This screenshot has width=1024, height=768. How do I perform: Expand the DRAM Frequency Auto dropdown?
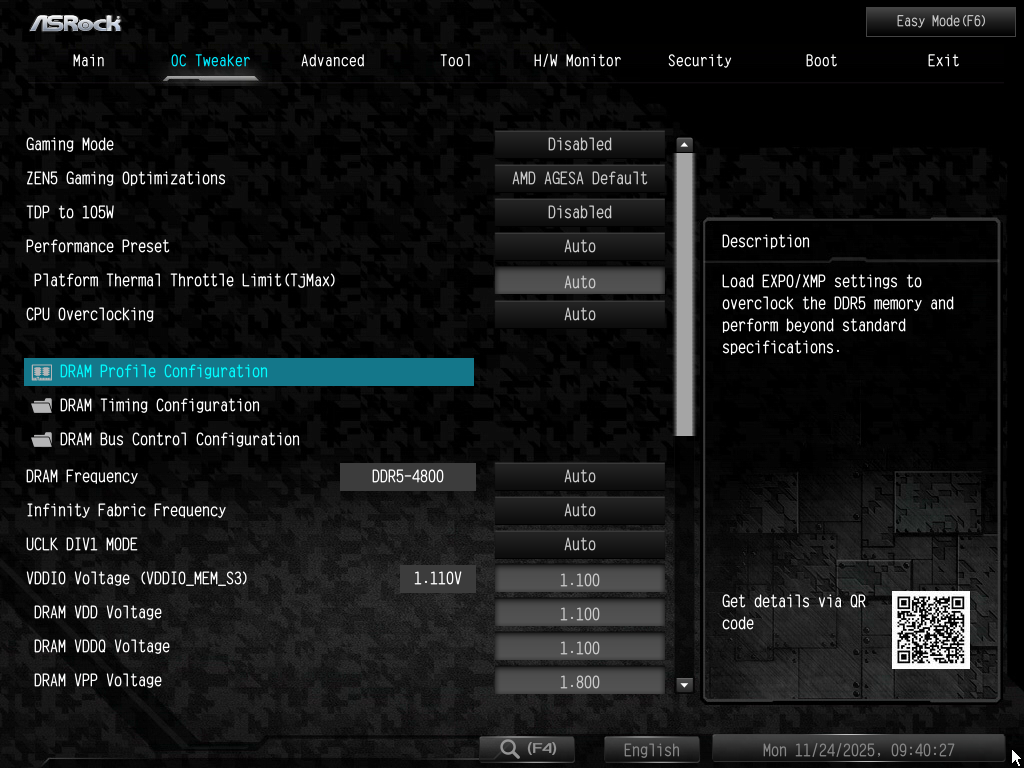[x=579, y=477]
